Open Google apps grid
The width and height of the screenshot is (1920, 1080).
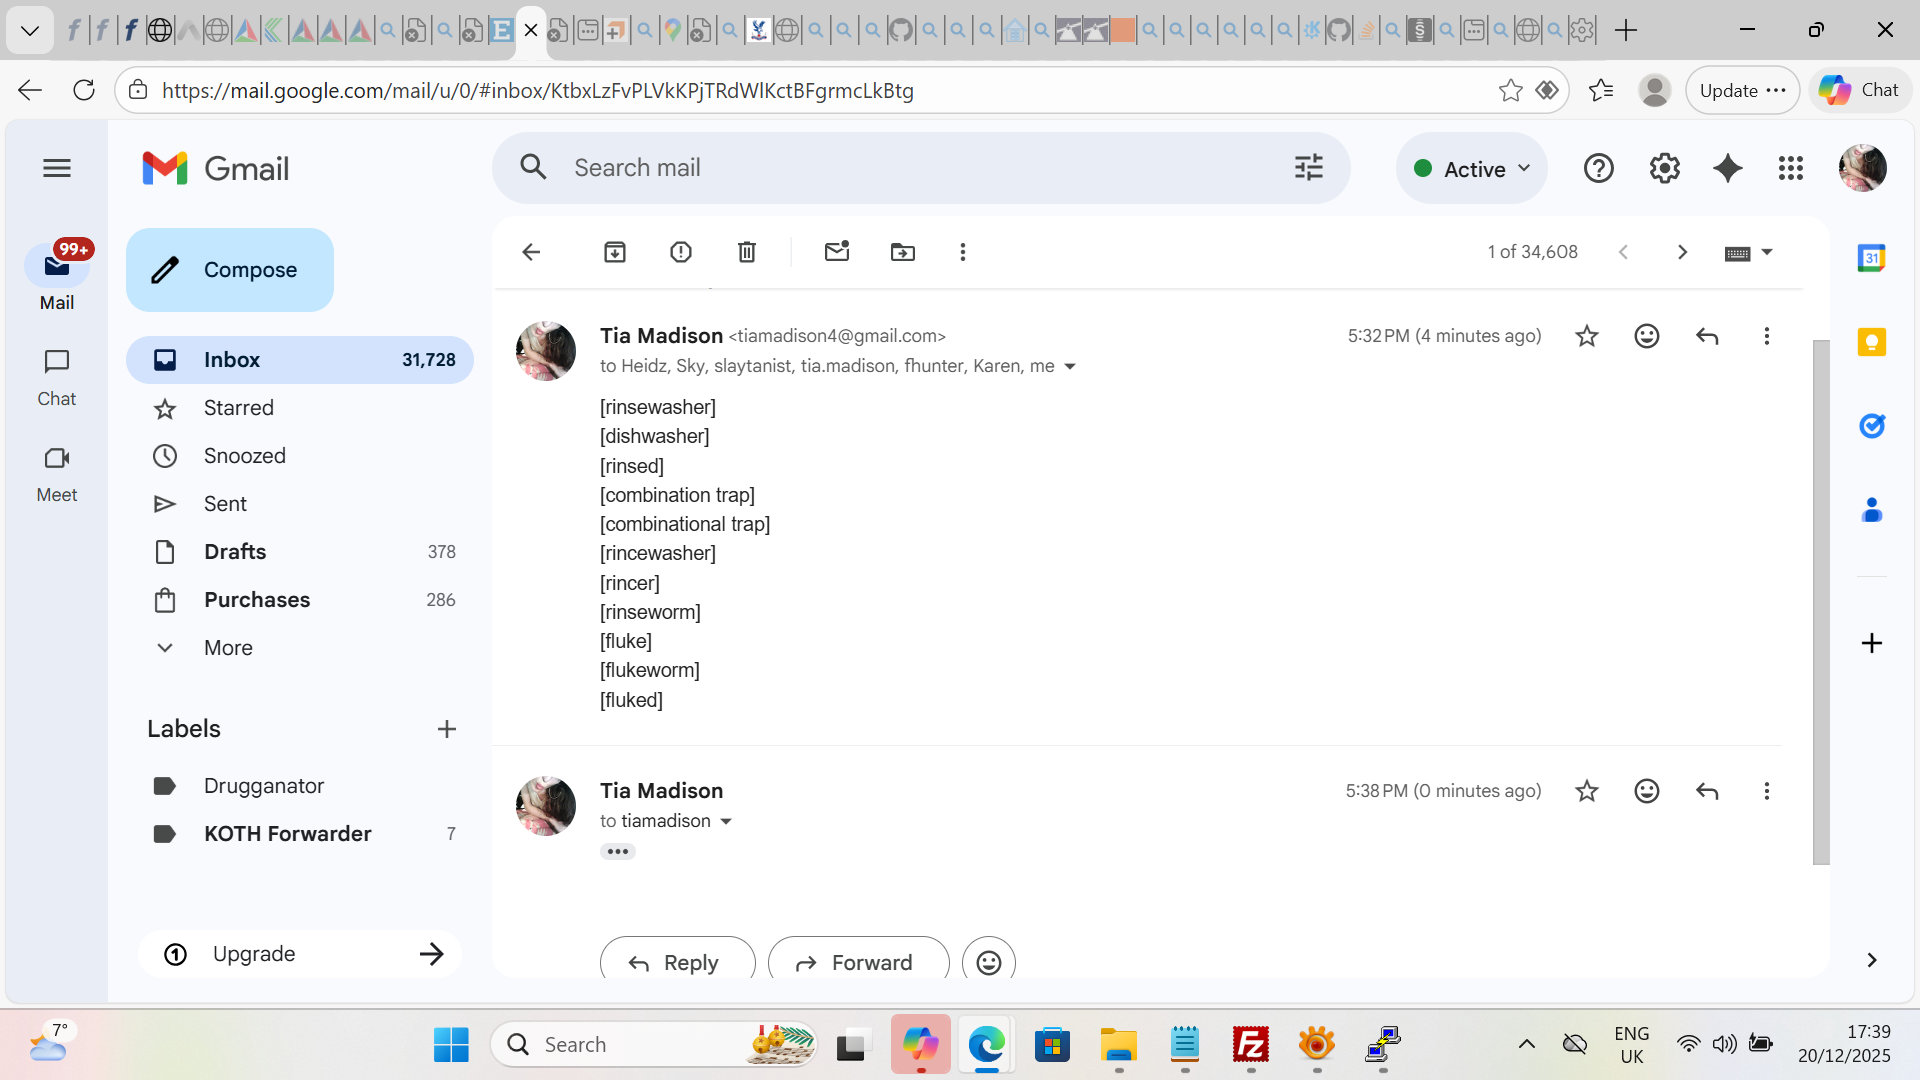(1790, 168)
